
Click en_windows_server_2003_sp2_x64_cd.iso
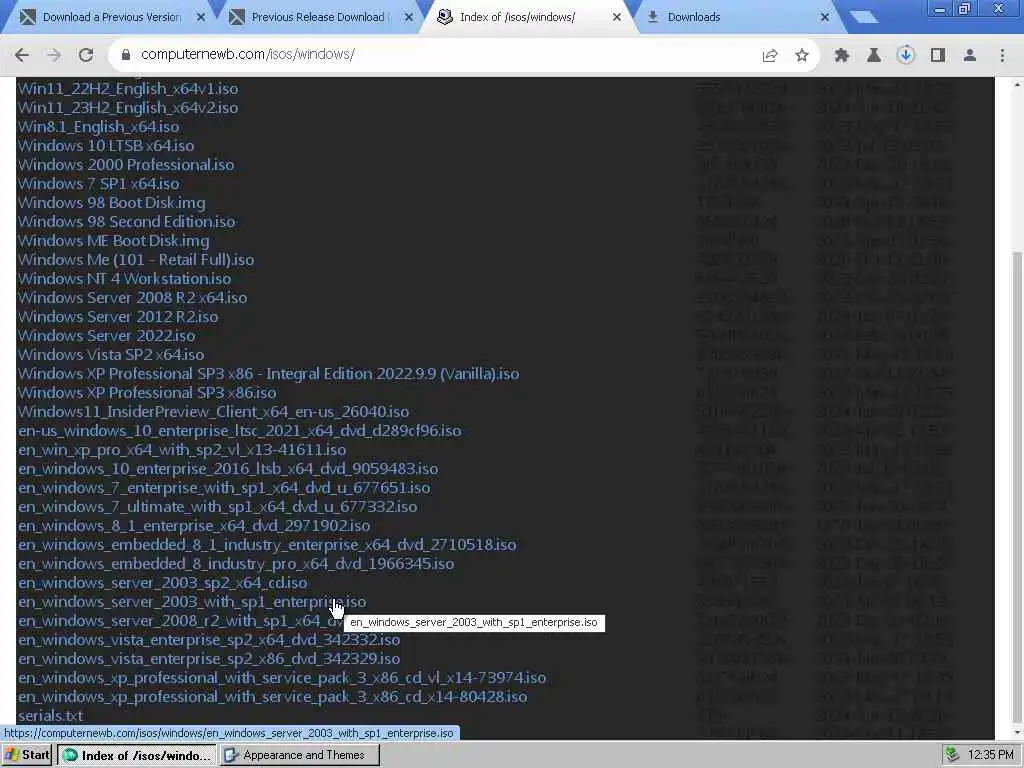coord(163,583)
